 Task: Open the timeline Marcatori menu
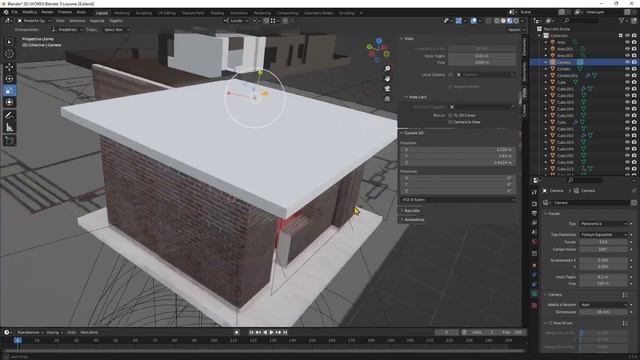click(89, 332)
